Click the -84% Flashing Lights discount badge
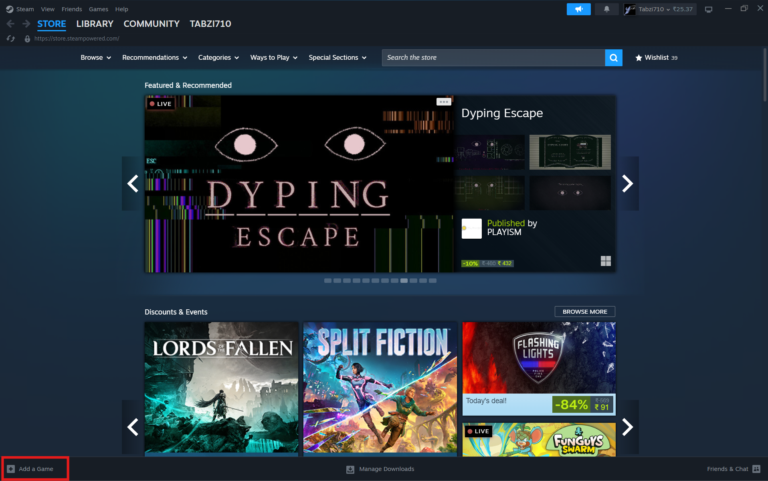This screenshot has width=768, height=481. pos(571,405)
